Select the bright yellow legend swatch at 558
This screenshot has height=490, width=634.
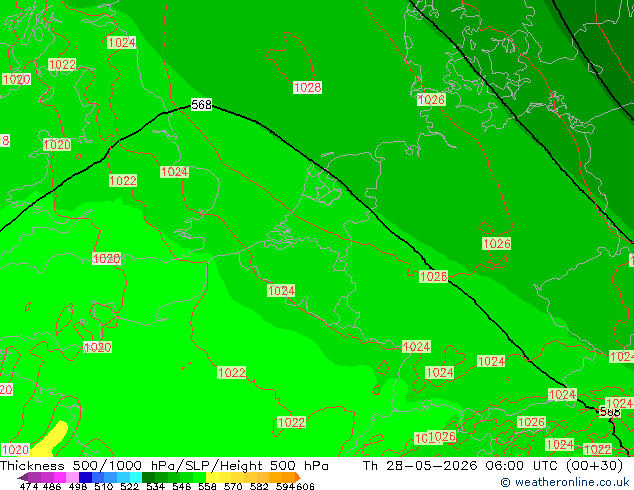(212, 477)
